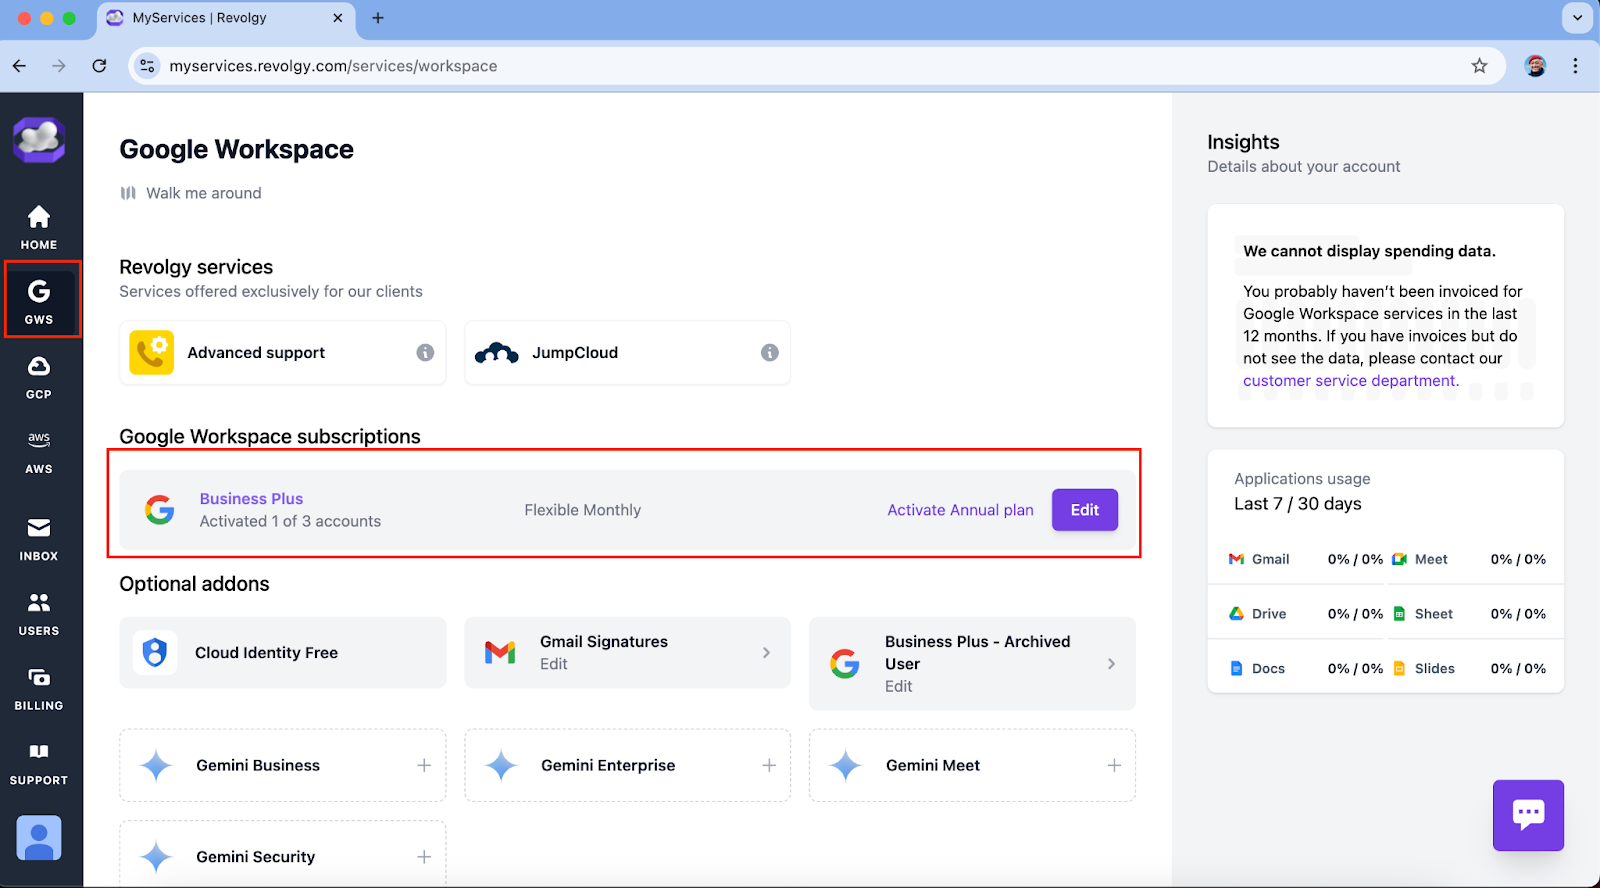Open user profile avatar in sidebar

[39, 838]
